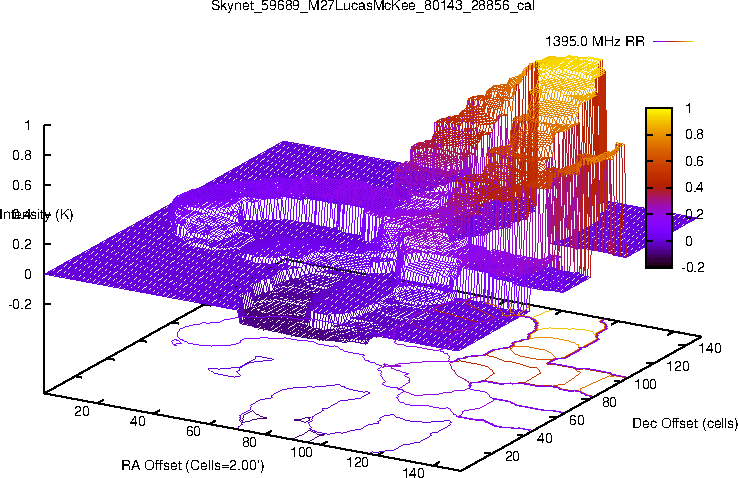Viewport: 738px width, 478px height.
Task: Click the color bar gradient scale
Action: pyautogui.click(x=658, y=188)
